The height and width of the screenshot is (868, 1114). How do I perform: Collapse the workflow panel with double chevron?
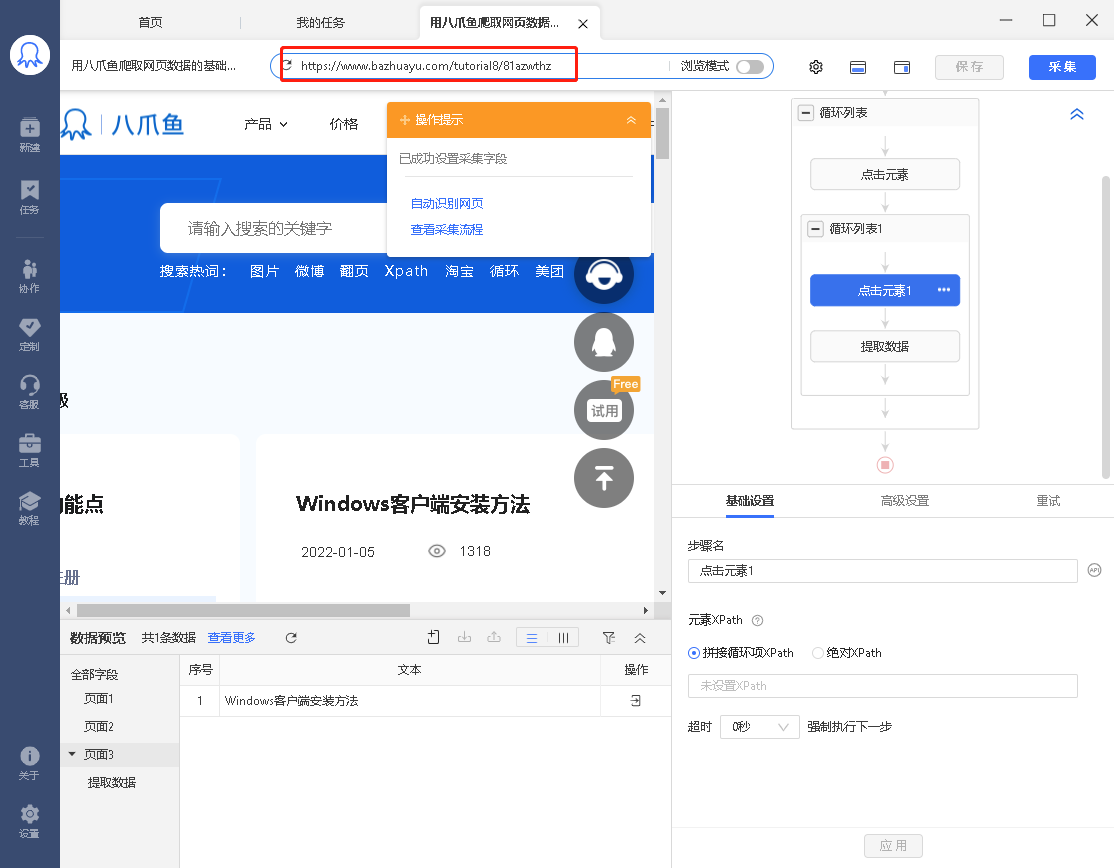point(1077,114)
